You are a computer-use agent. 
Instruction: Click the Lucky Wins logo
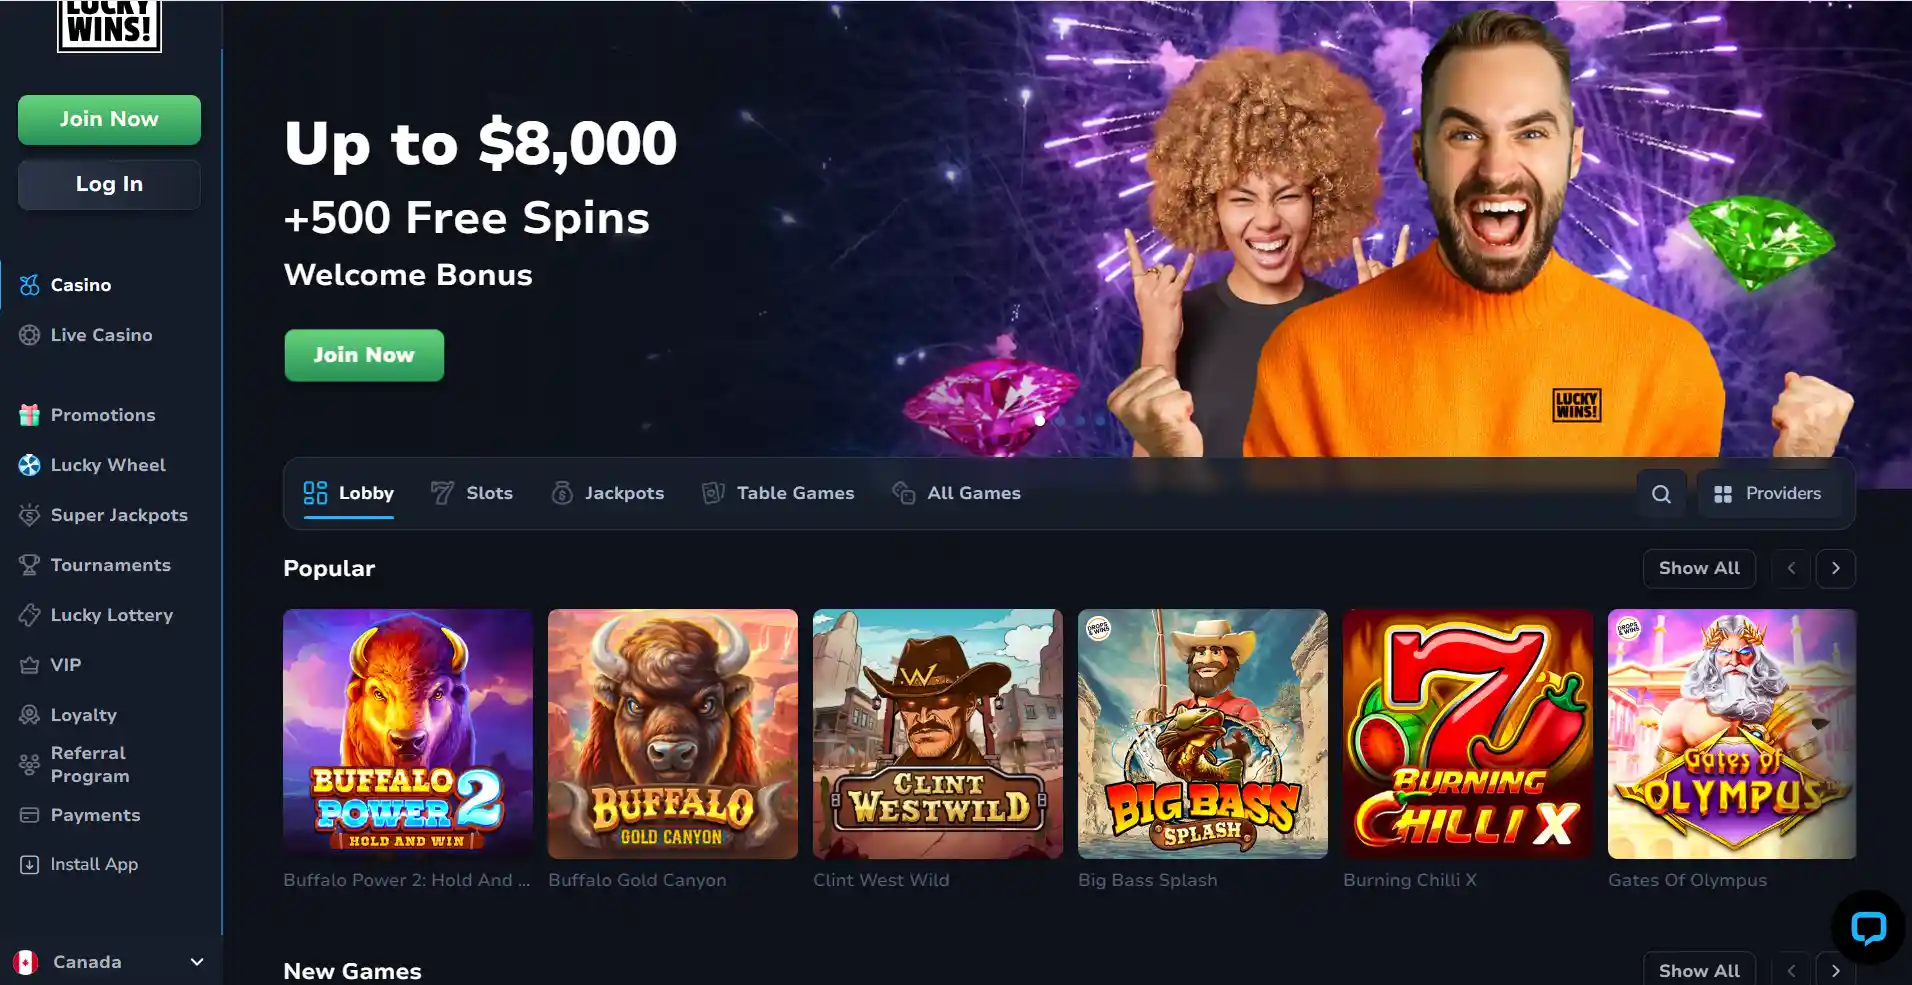point(109,25)
